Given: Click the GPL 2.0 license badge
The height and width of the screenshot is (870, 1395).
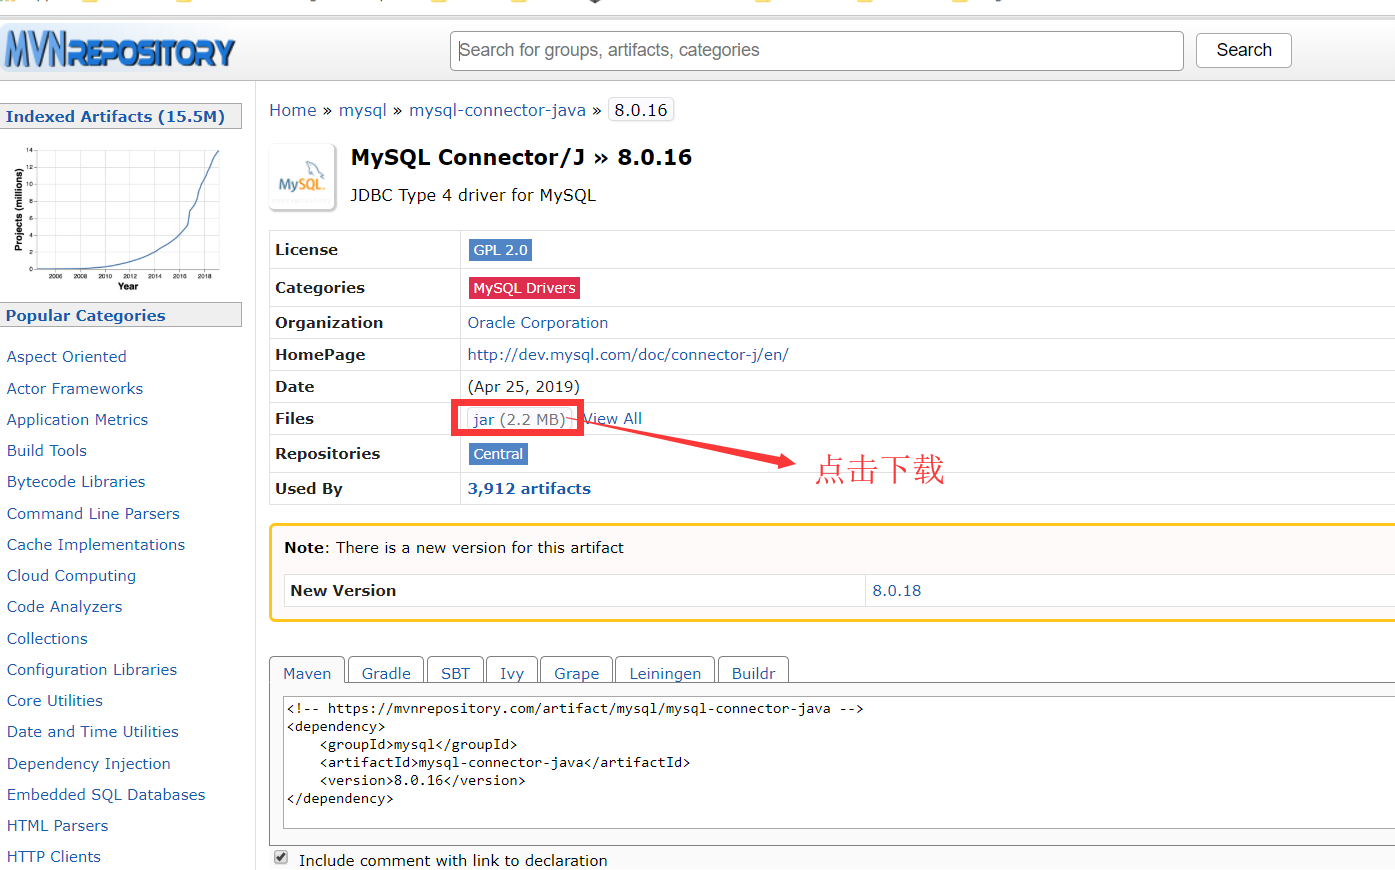Looking at the screenshot, I should click(x=500, y=250).
